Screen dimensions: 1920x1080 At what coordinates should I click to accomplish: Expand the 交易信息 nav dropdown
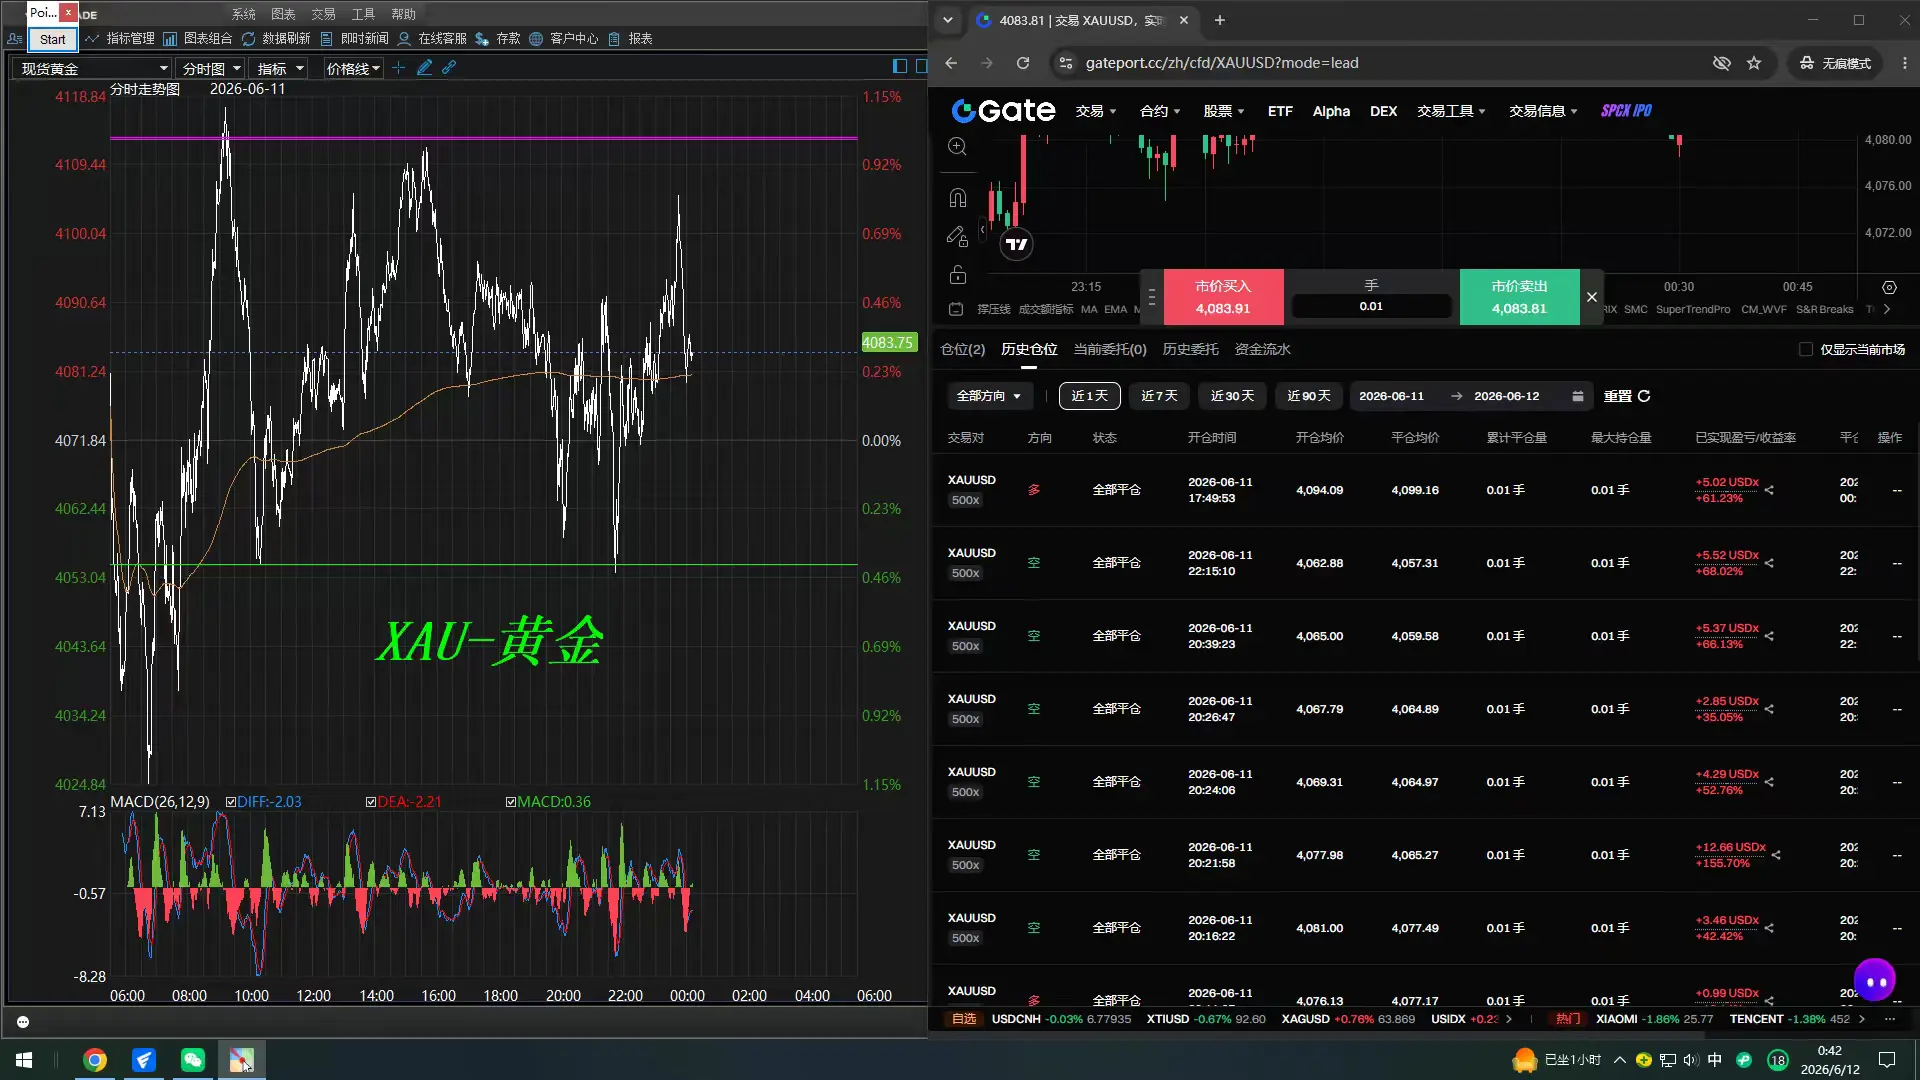click(x=1544, y=111)
